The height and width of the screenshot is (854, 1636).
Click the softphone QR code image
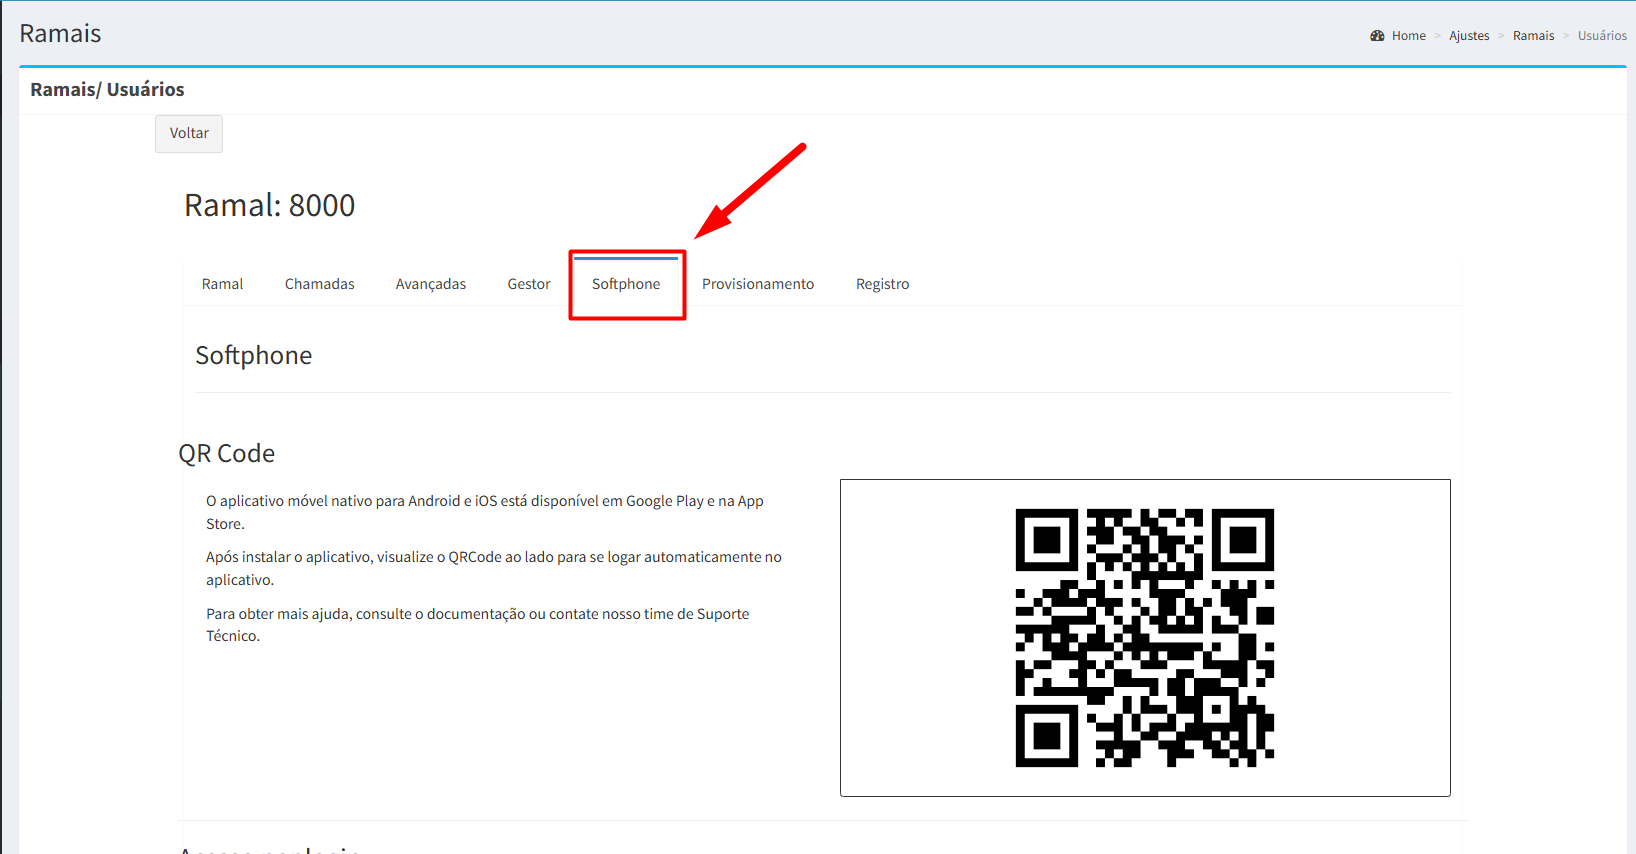click(1144, 638)
